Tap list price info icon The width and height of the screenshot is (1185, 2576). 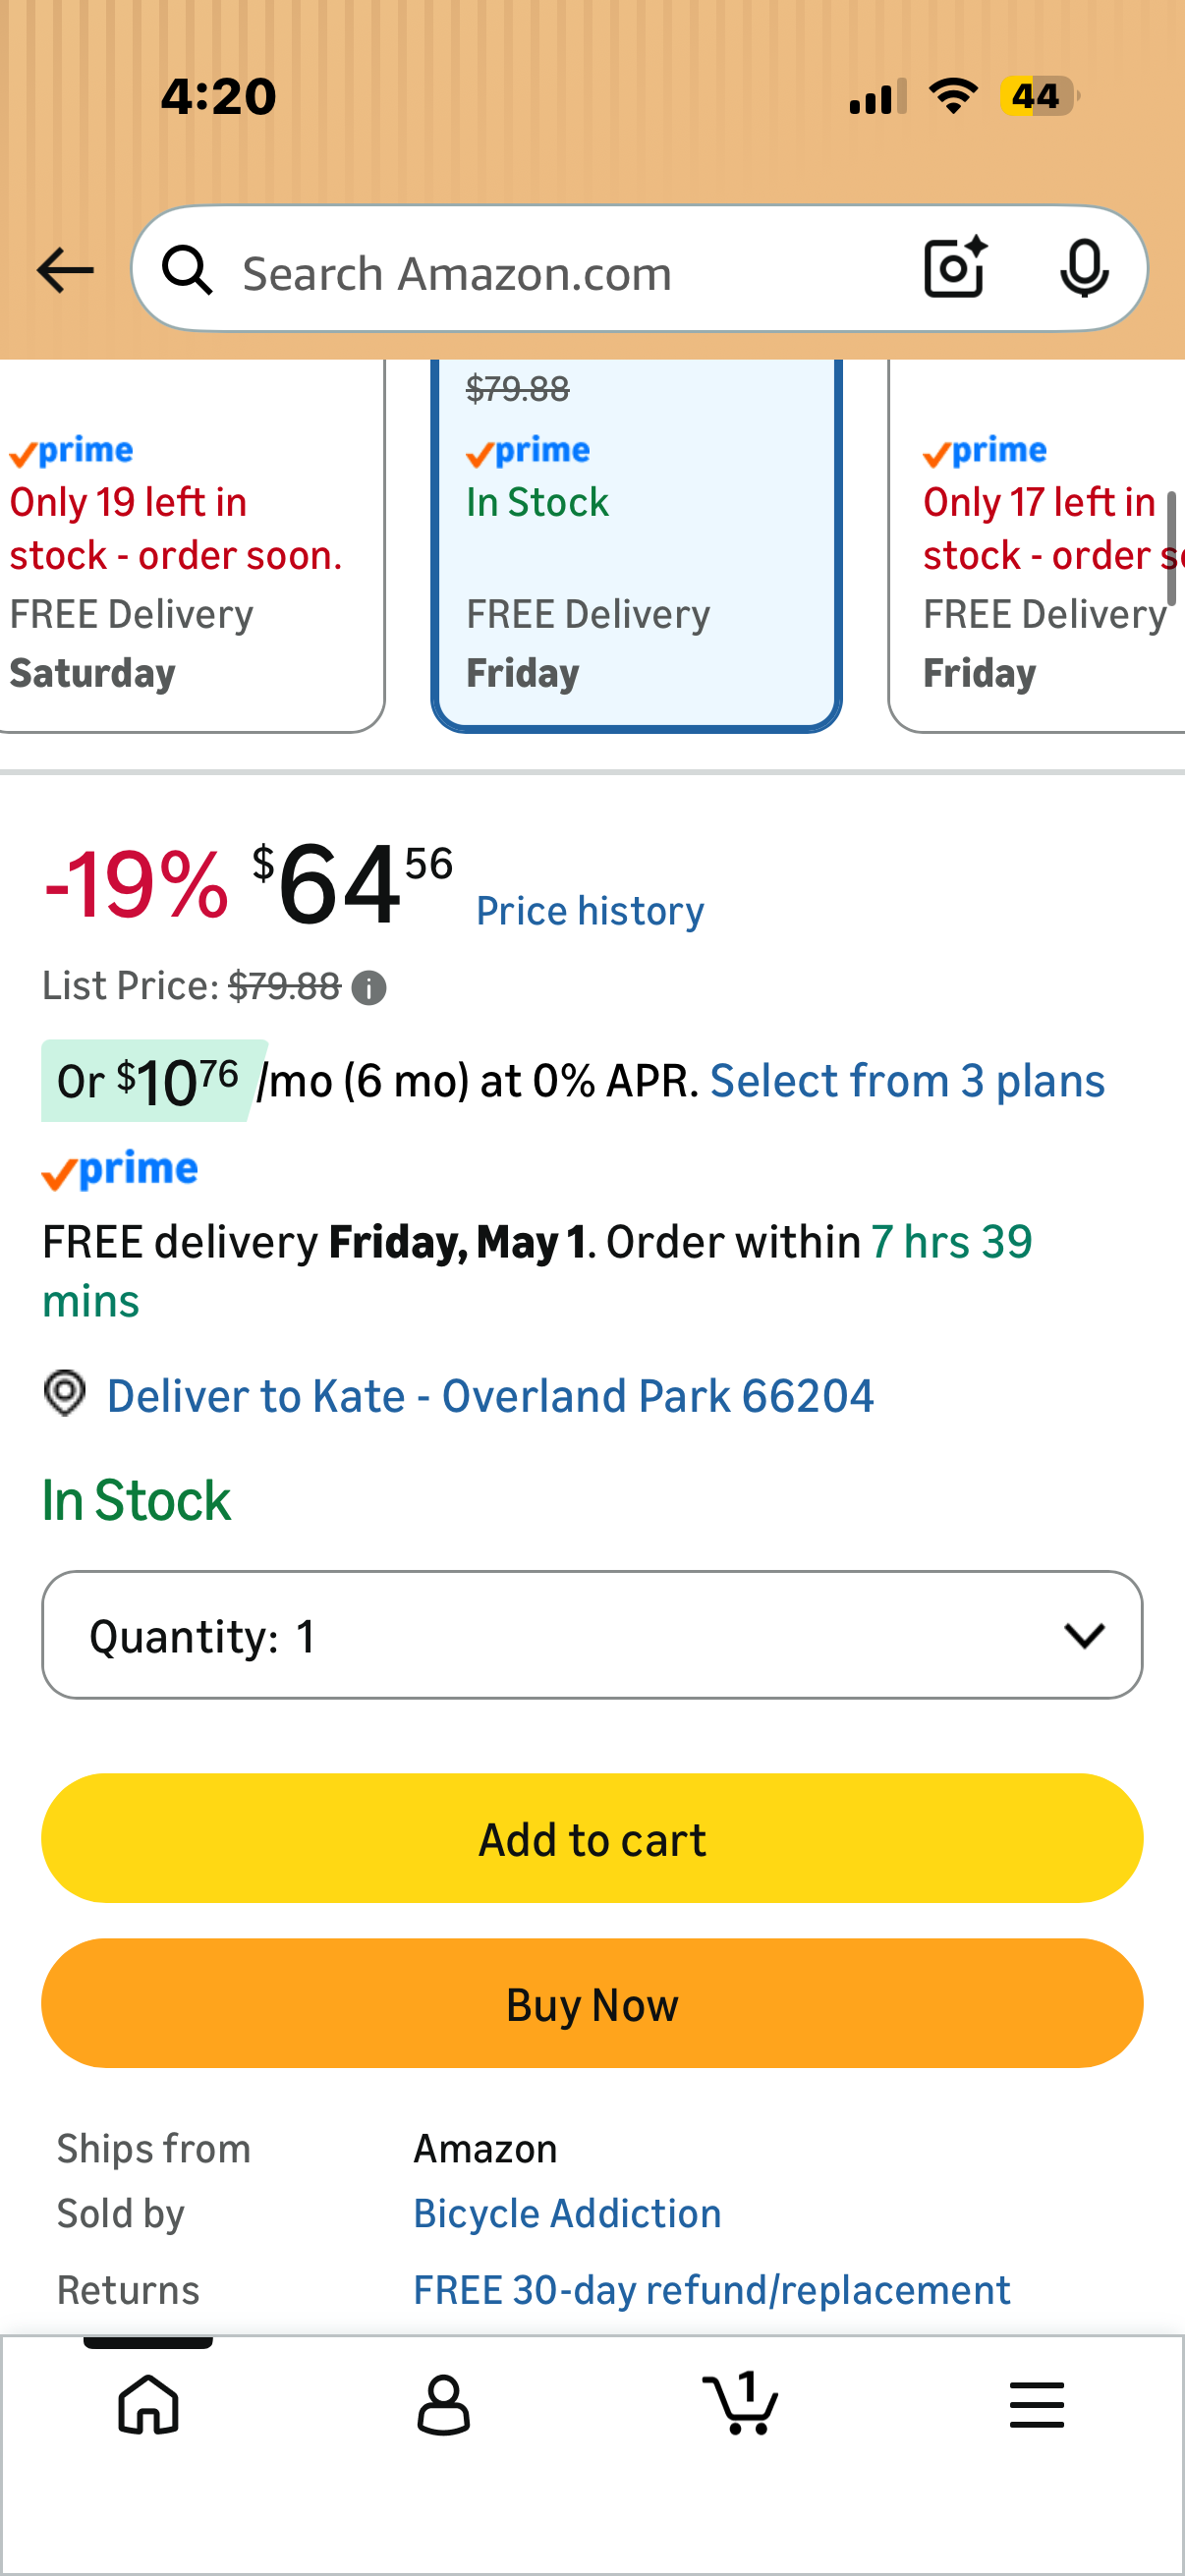(369, 988)
